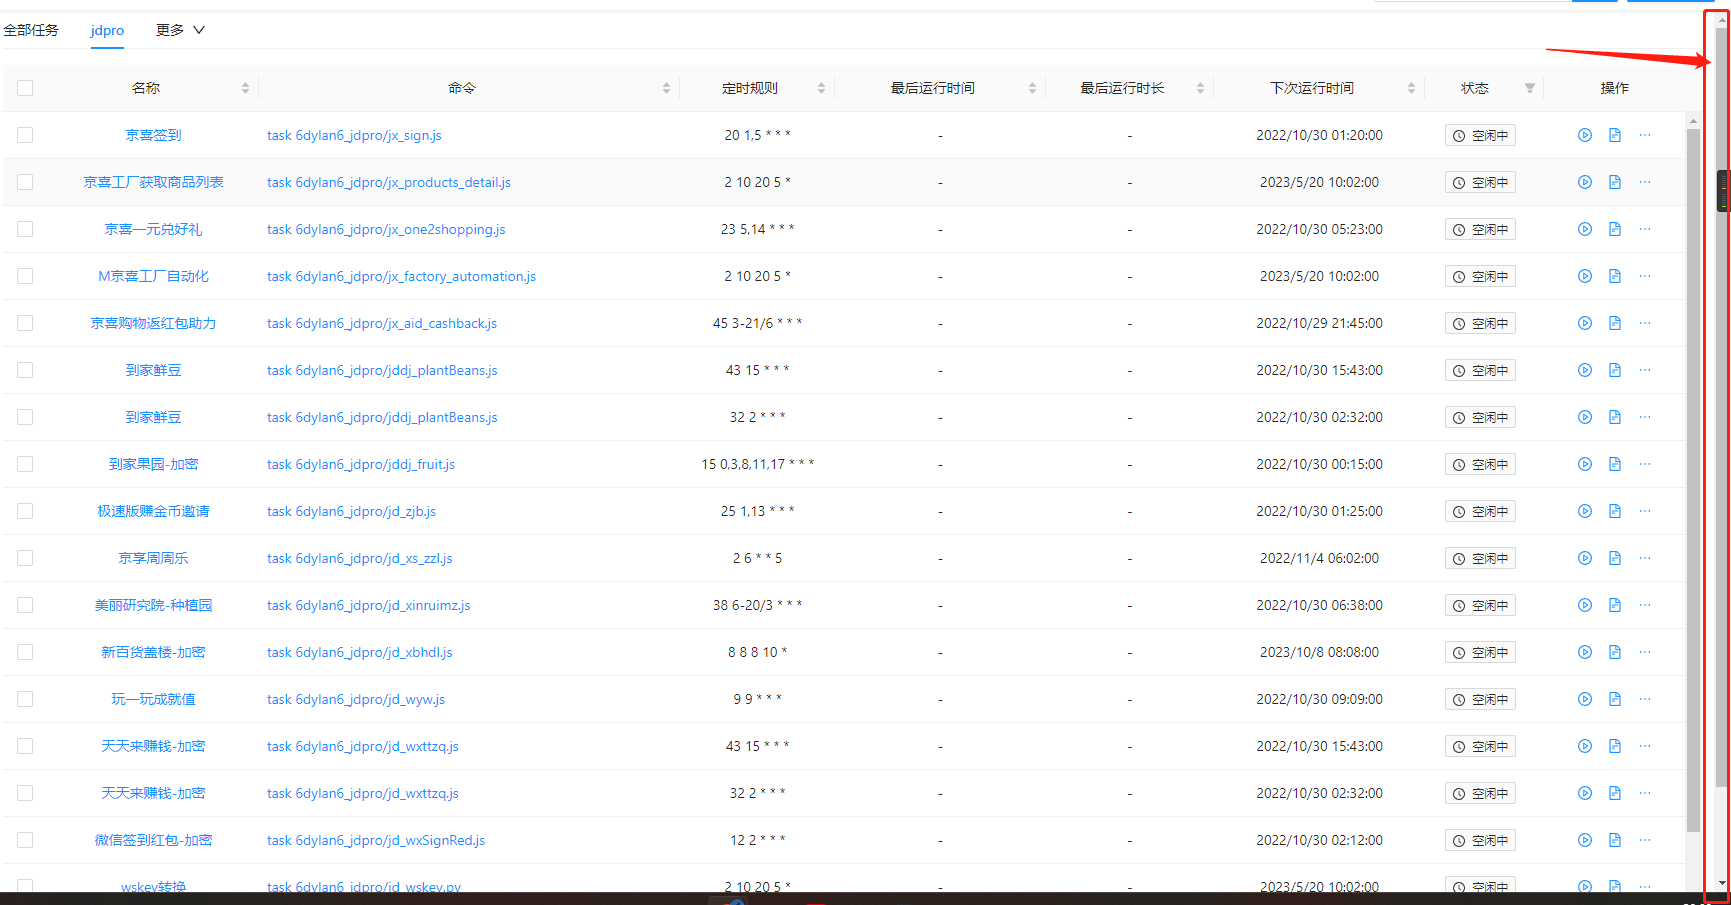The image size is (1731, 905).
Task: Check the 京喜一元兑好礼 row checkbox
Action: pyautogui.click(x=25, y=229)
